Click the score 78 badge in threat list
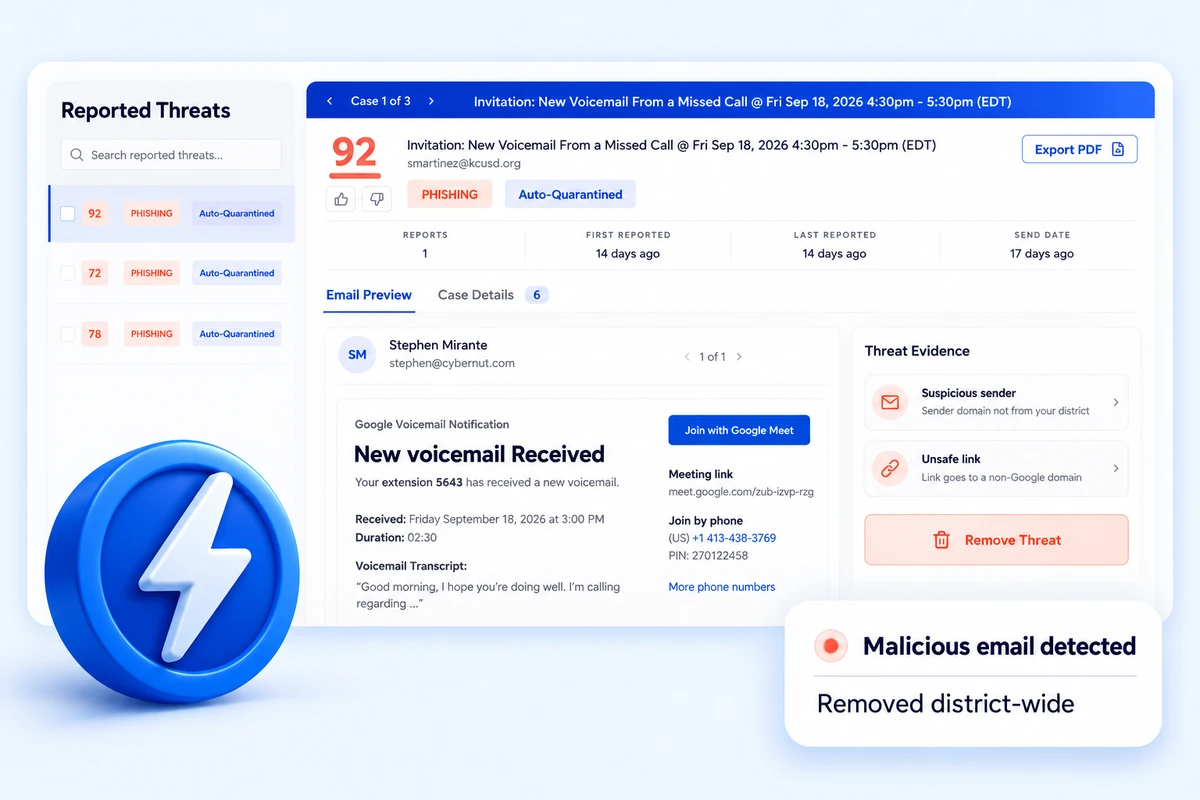The image size is (1200, 800). (x=95, y=334)
